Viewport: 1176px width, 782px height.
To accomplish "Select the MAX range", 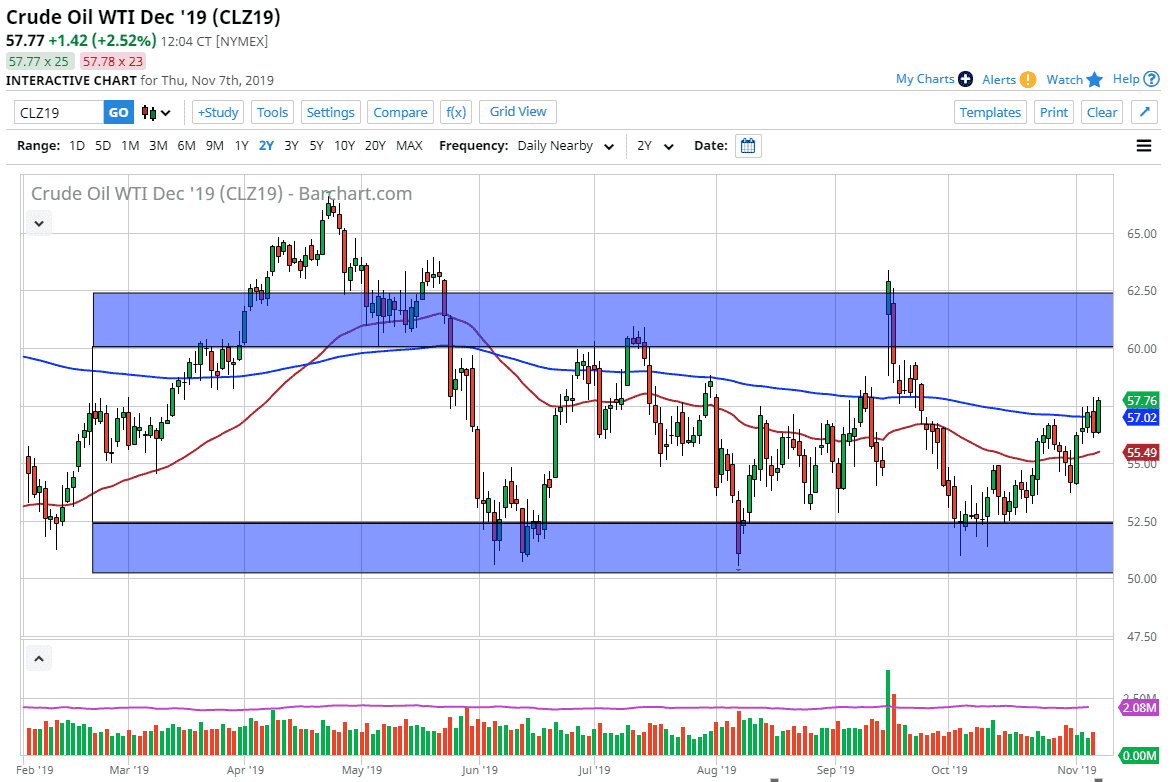I will pos(409,145).
